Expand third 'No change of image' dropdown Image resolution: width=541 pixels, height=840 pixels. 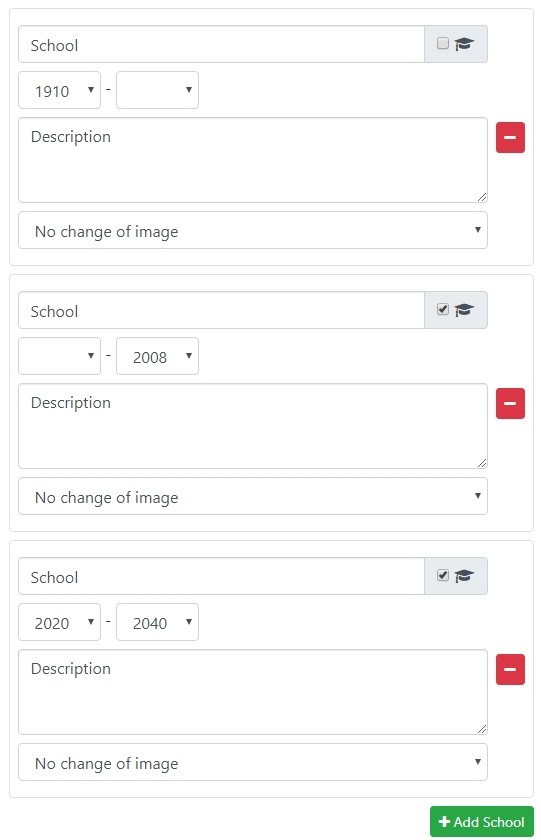253,762
